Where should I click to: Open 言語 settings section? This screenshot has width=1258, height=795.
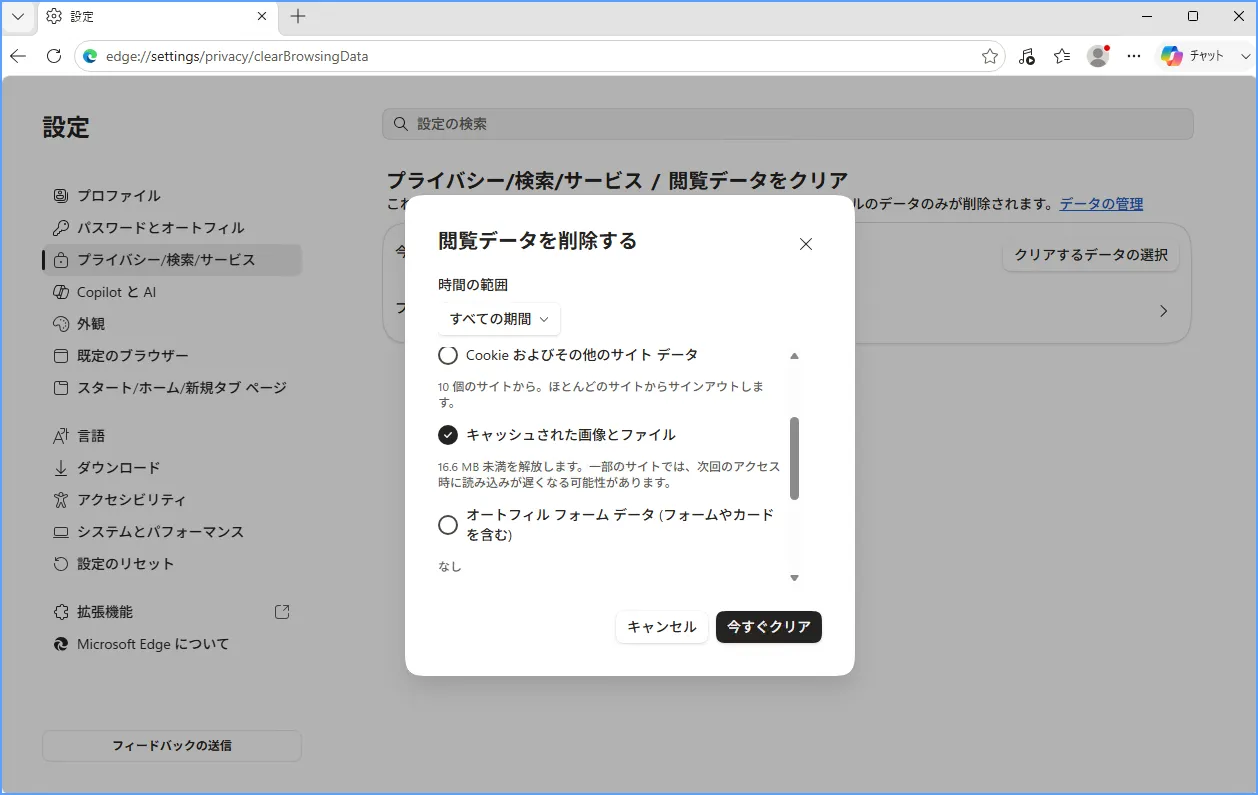(171, 436)
